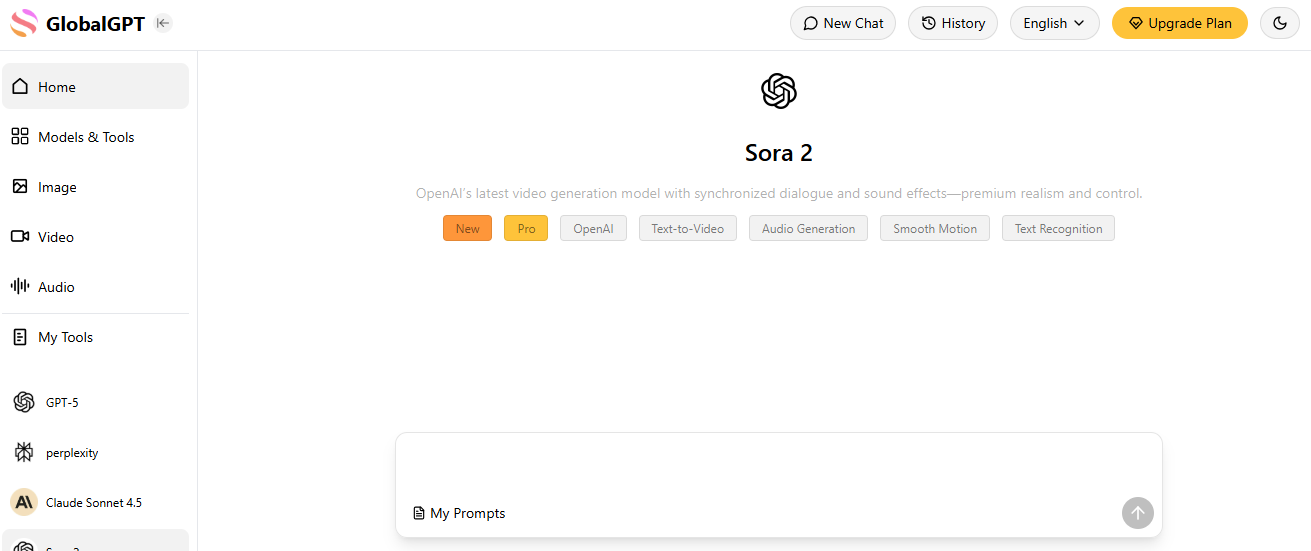
Task: Click the GlobalGPT logo icon
Action: point(23,23)
